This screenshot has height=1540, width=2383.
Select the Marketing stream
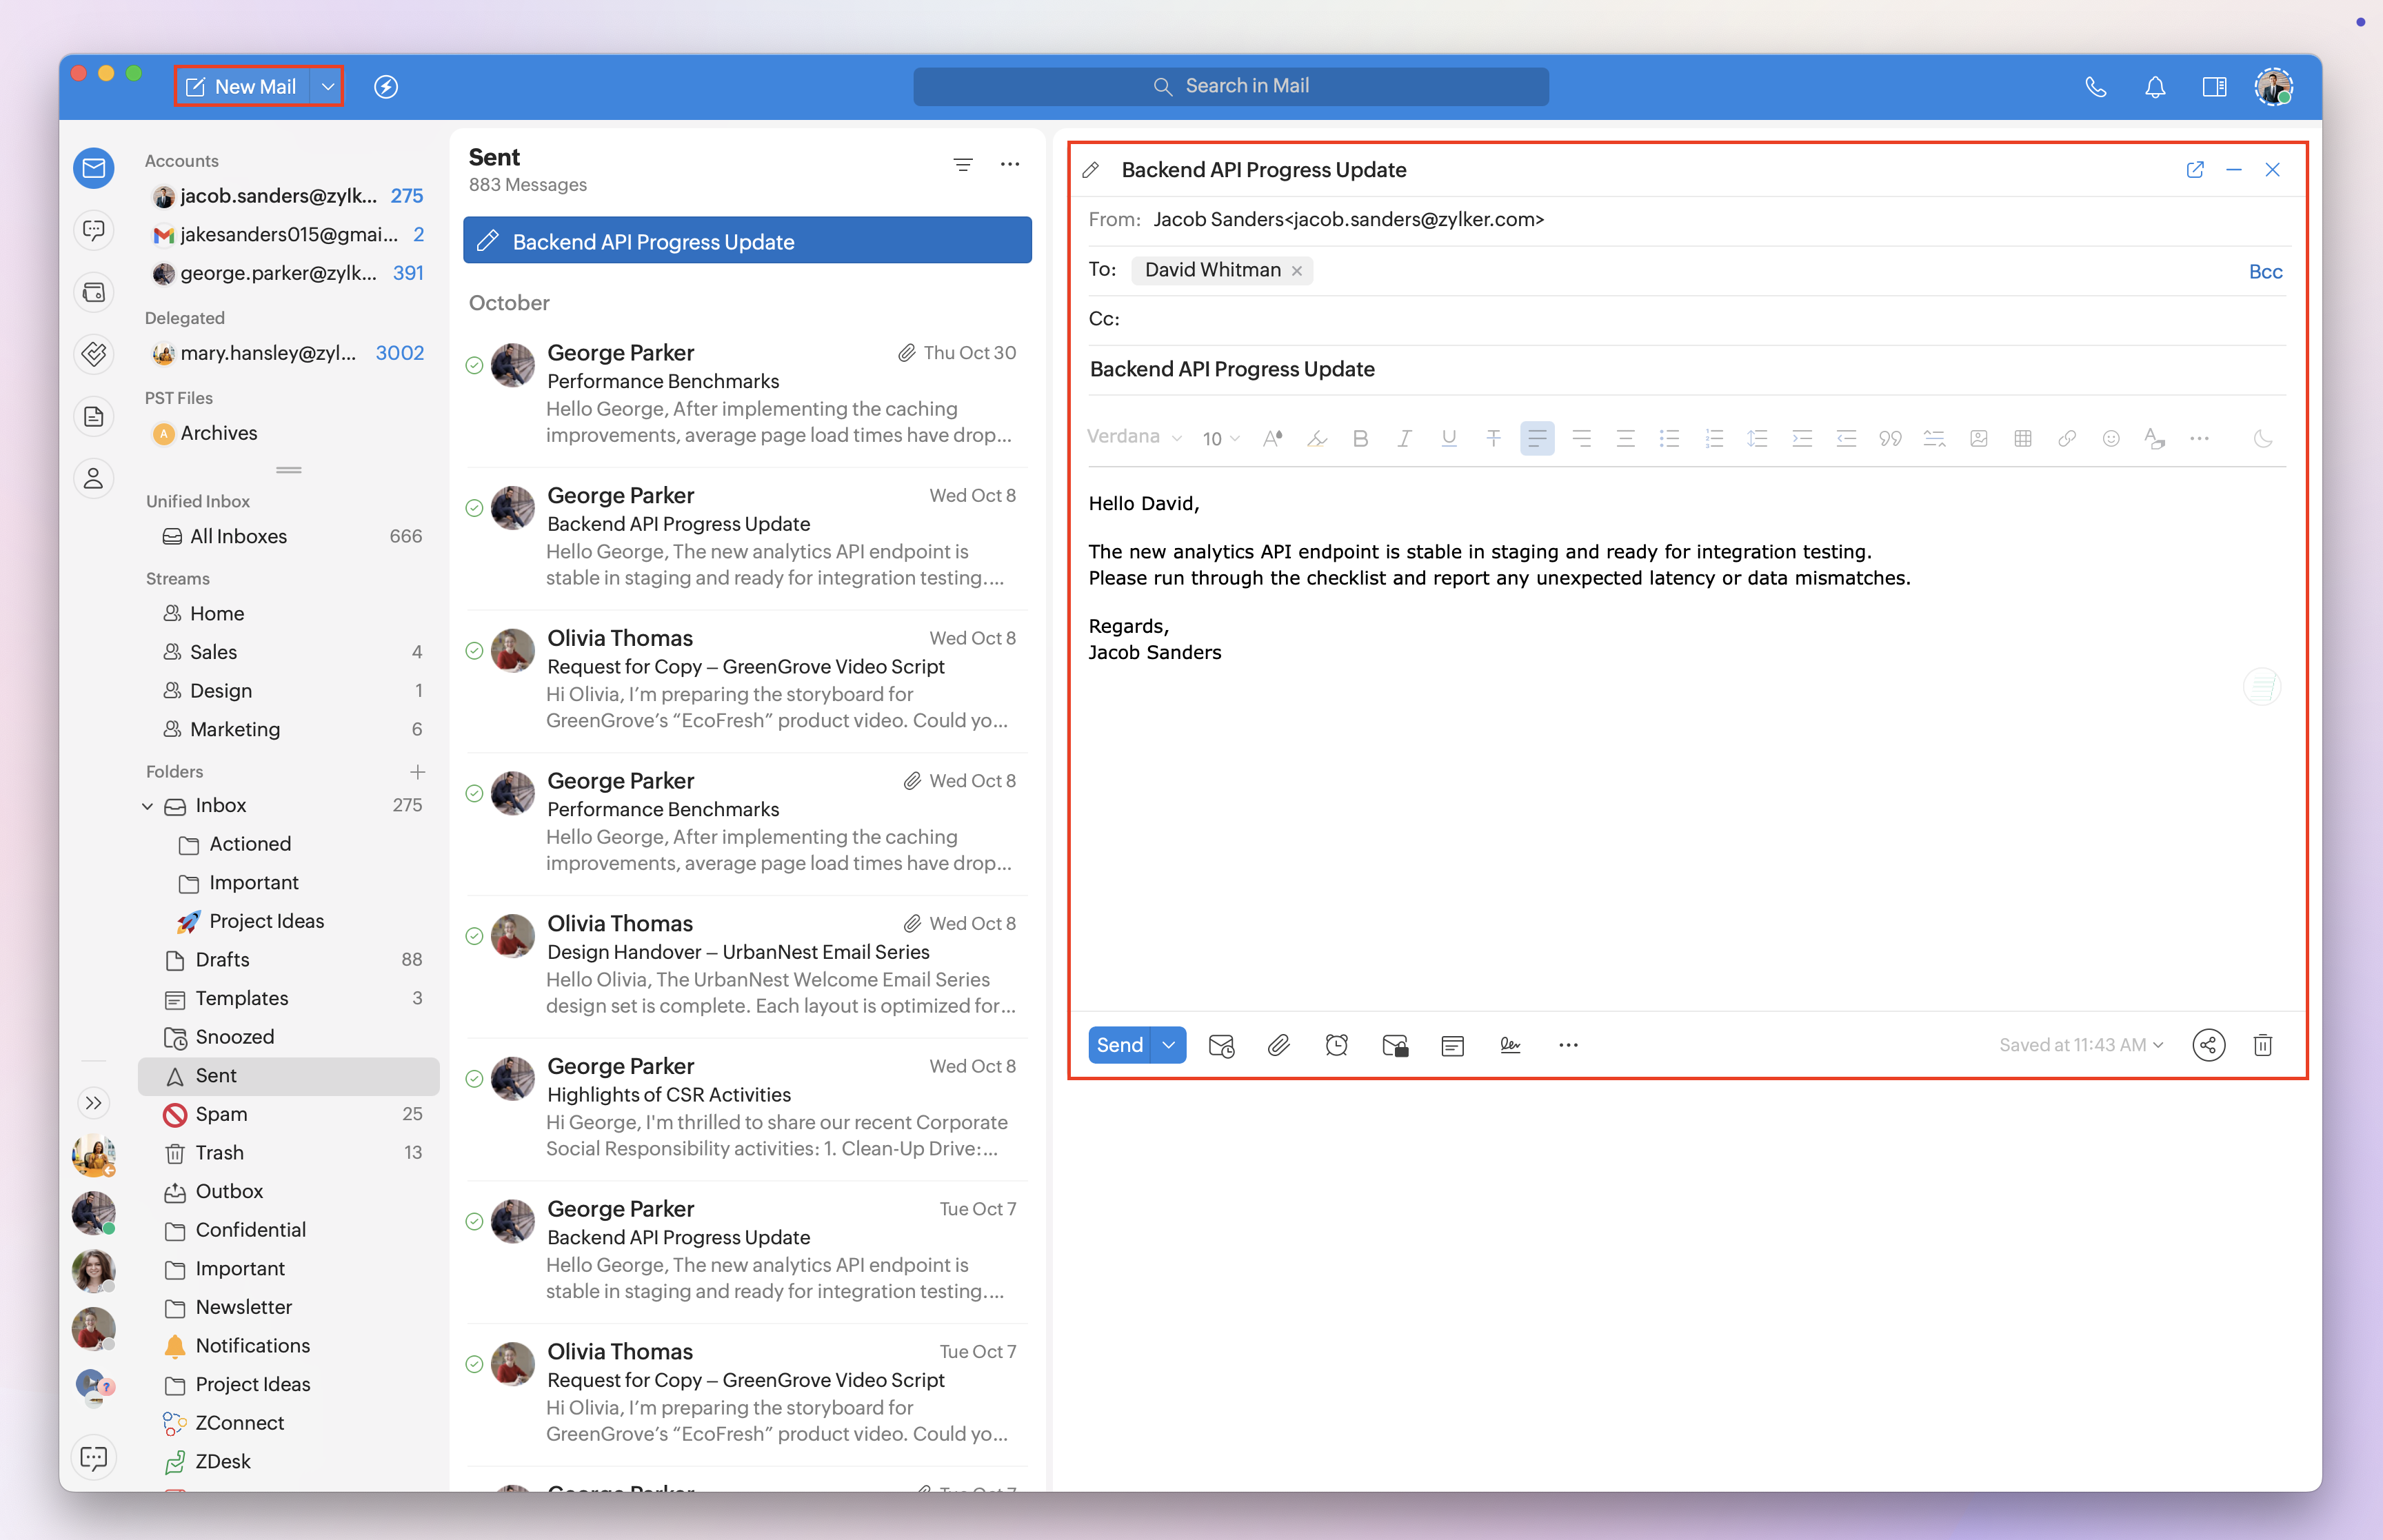pos(235,729)
